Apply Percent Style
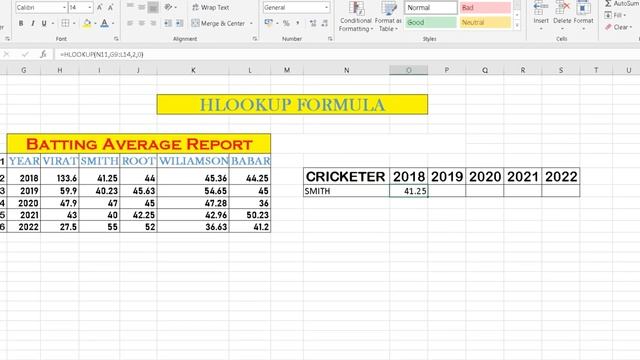Viewport: 640px width, 360px height. coord(286,23)
